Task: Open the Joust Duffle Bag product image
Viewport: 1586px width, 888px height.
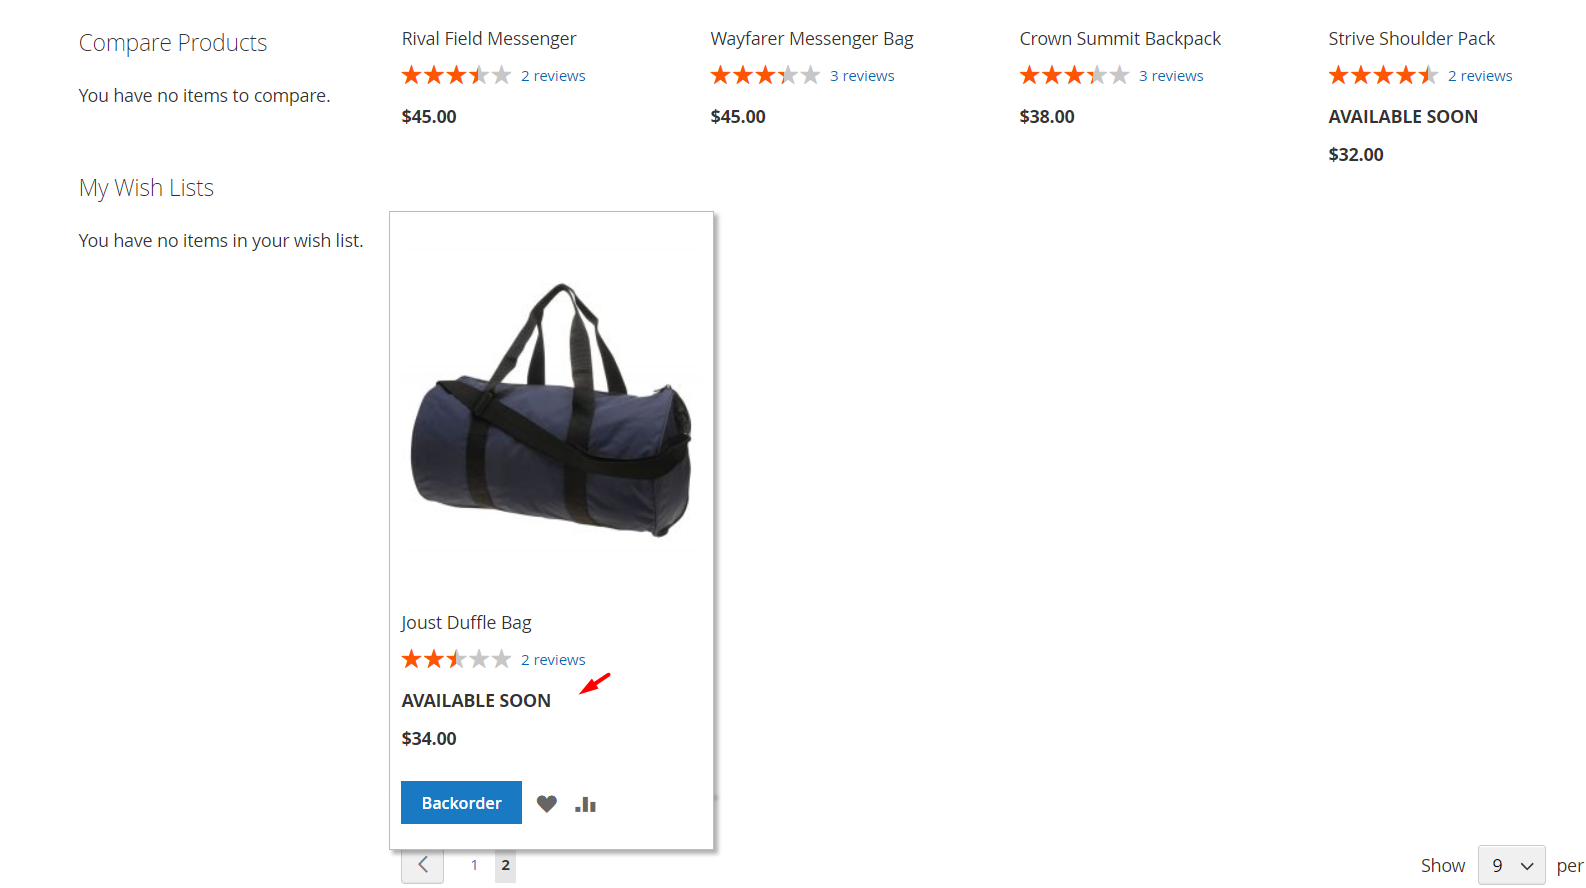Action: tap(551, 410)
